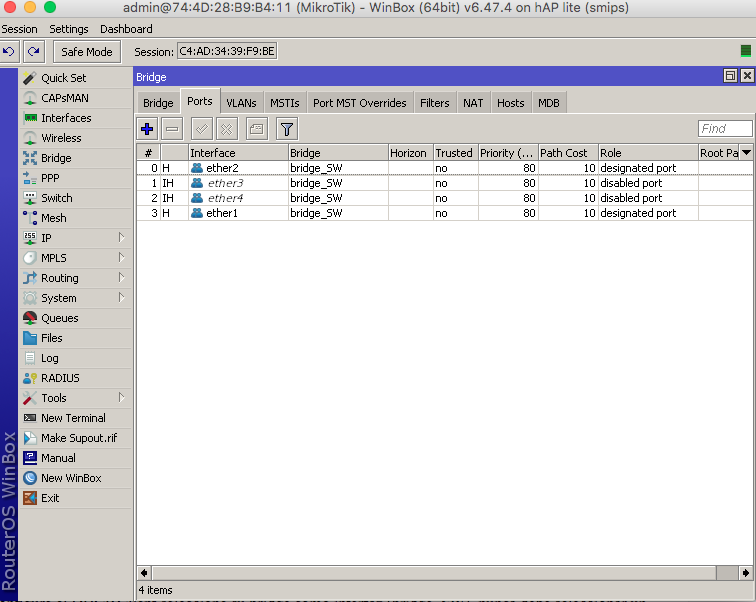756x602 pixels.
Task: Open CAPsMAN in sidebar
Action: pos(75,98)
